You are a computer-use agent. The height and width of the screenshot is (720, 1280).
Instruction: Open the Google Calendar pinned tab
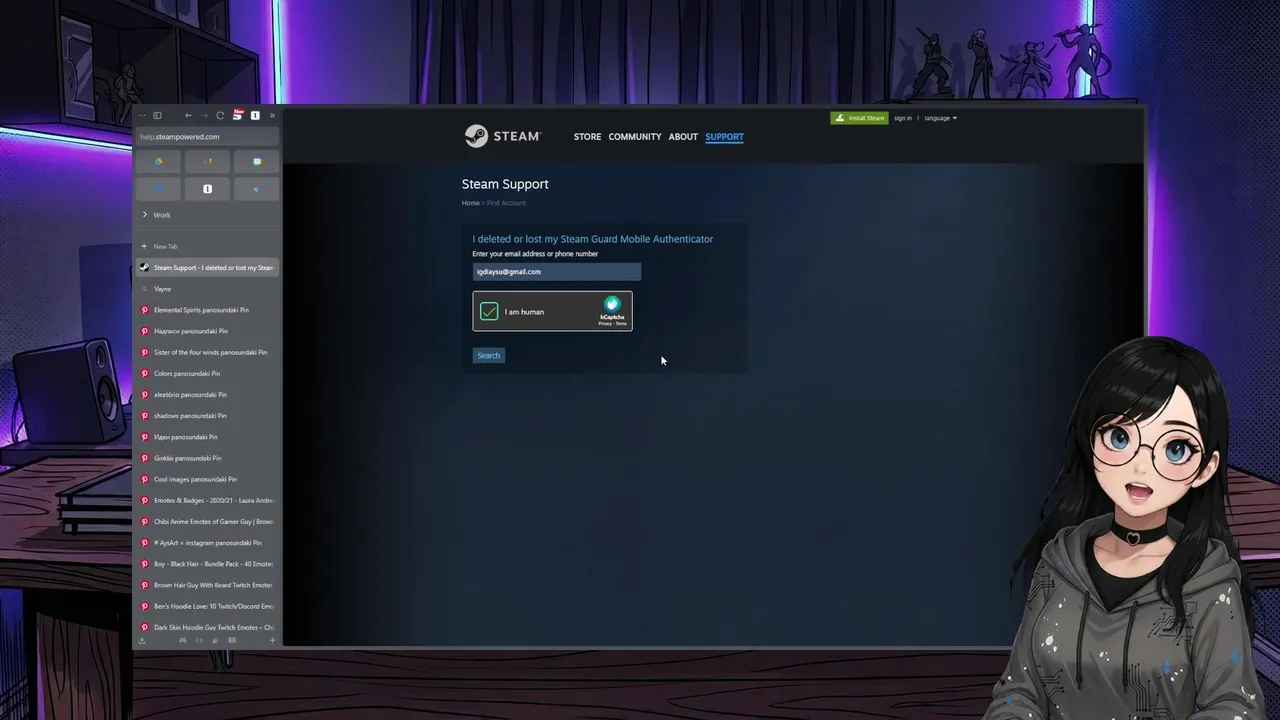(257, 161)
